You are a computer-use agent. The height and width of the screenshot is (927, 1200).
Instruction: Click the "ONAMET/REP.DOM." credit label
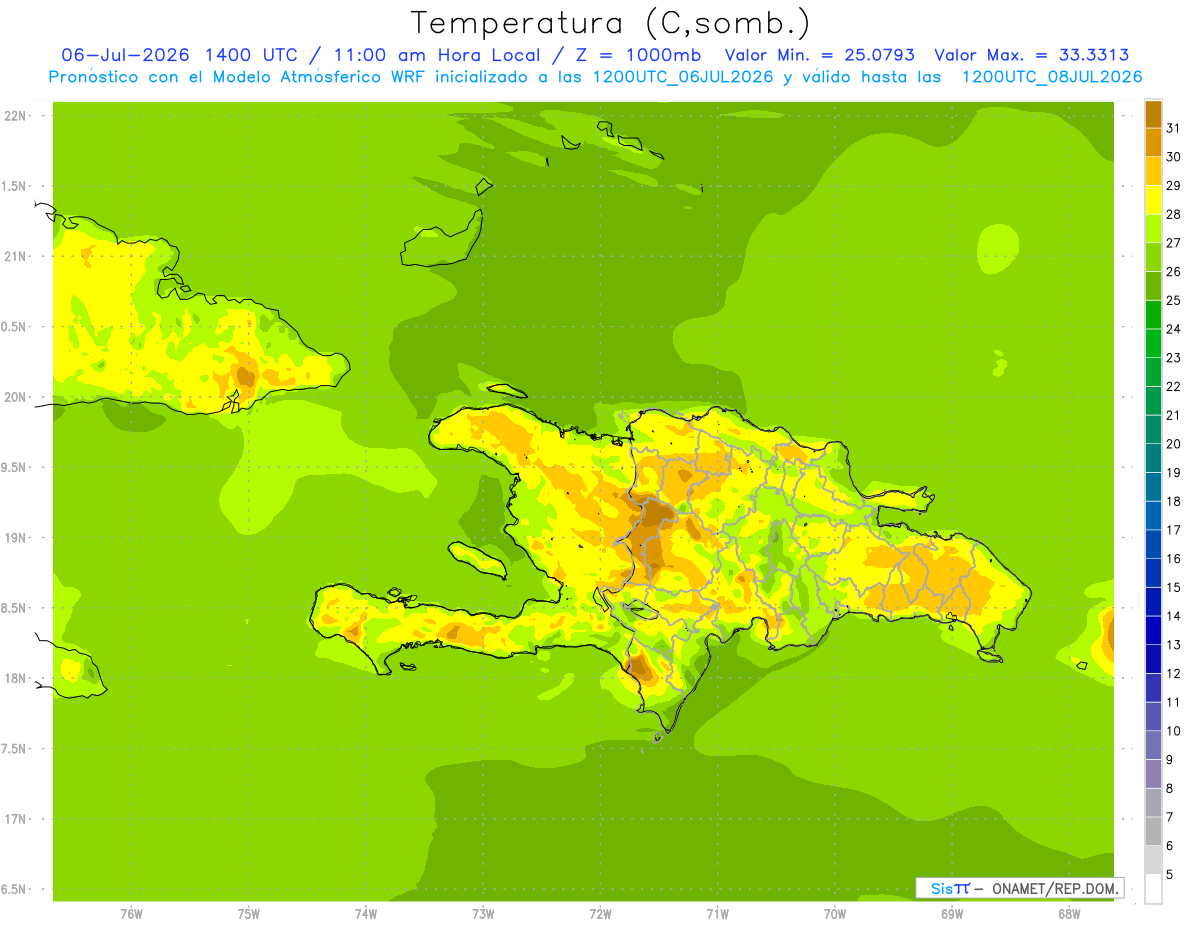1054,888
